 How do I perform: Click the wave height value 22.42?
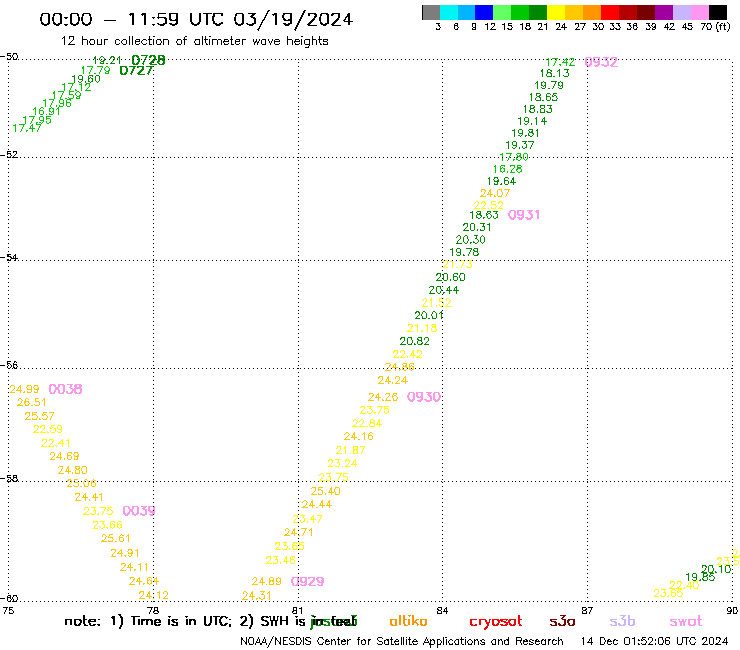coord(407,354)
